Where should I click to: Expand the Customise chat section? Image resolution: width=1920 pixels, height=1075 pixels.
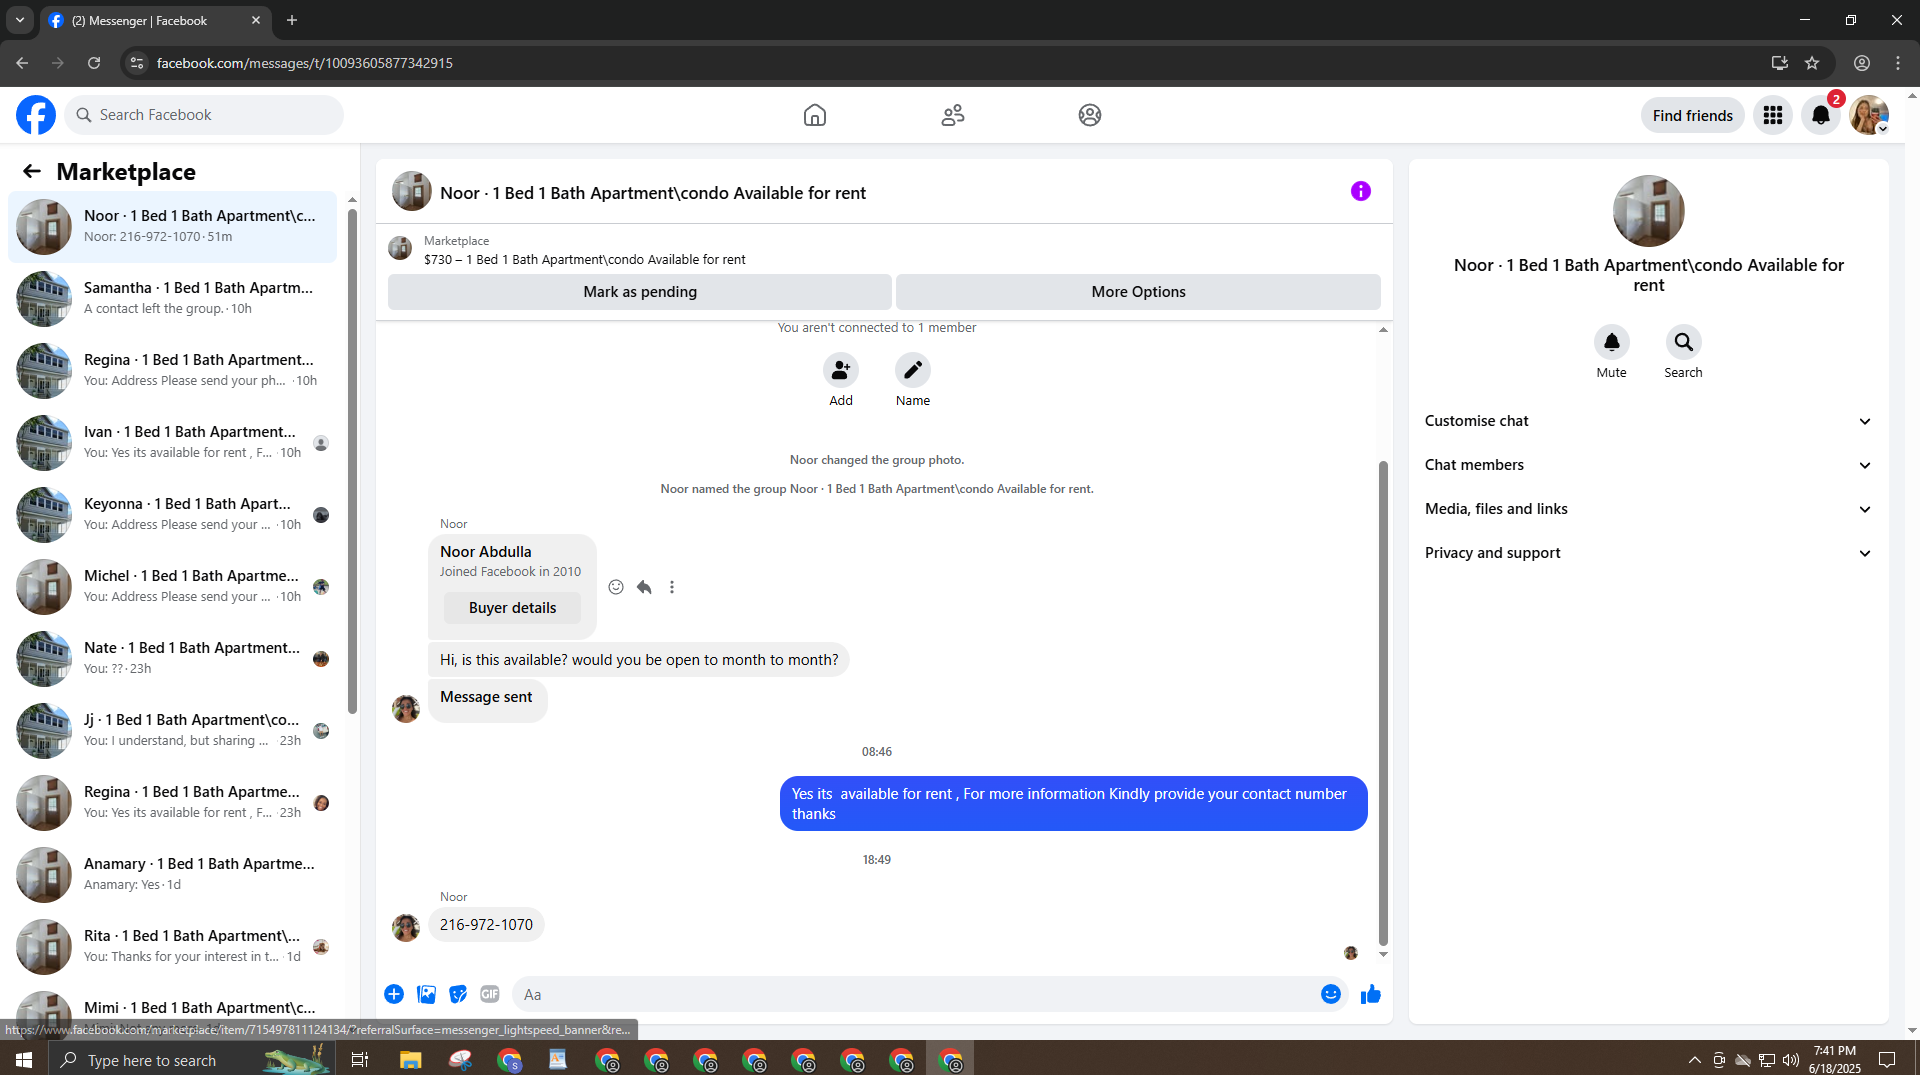[x=1649, y=421]
